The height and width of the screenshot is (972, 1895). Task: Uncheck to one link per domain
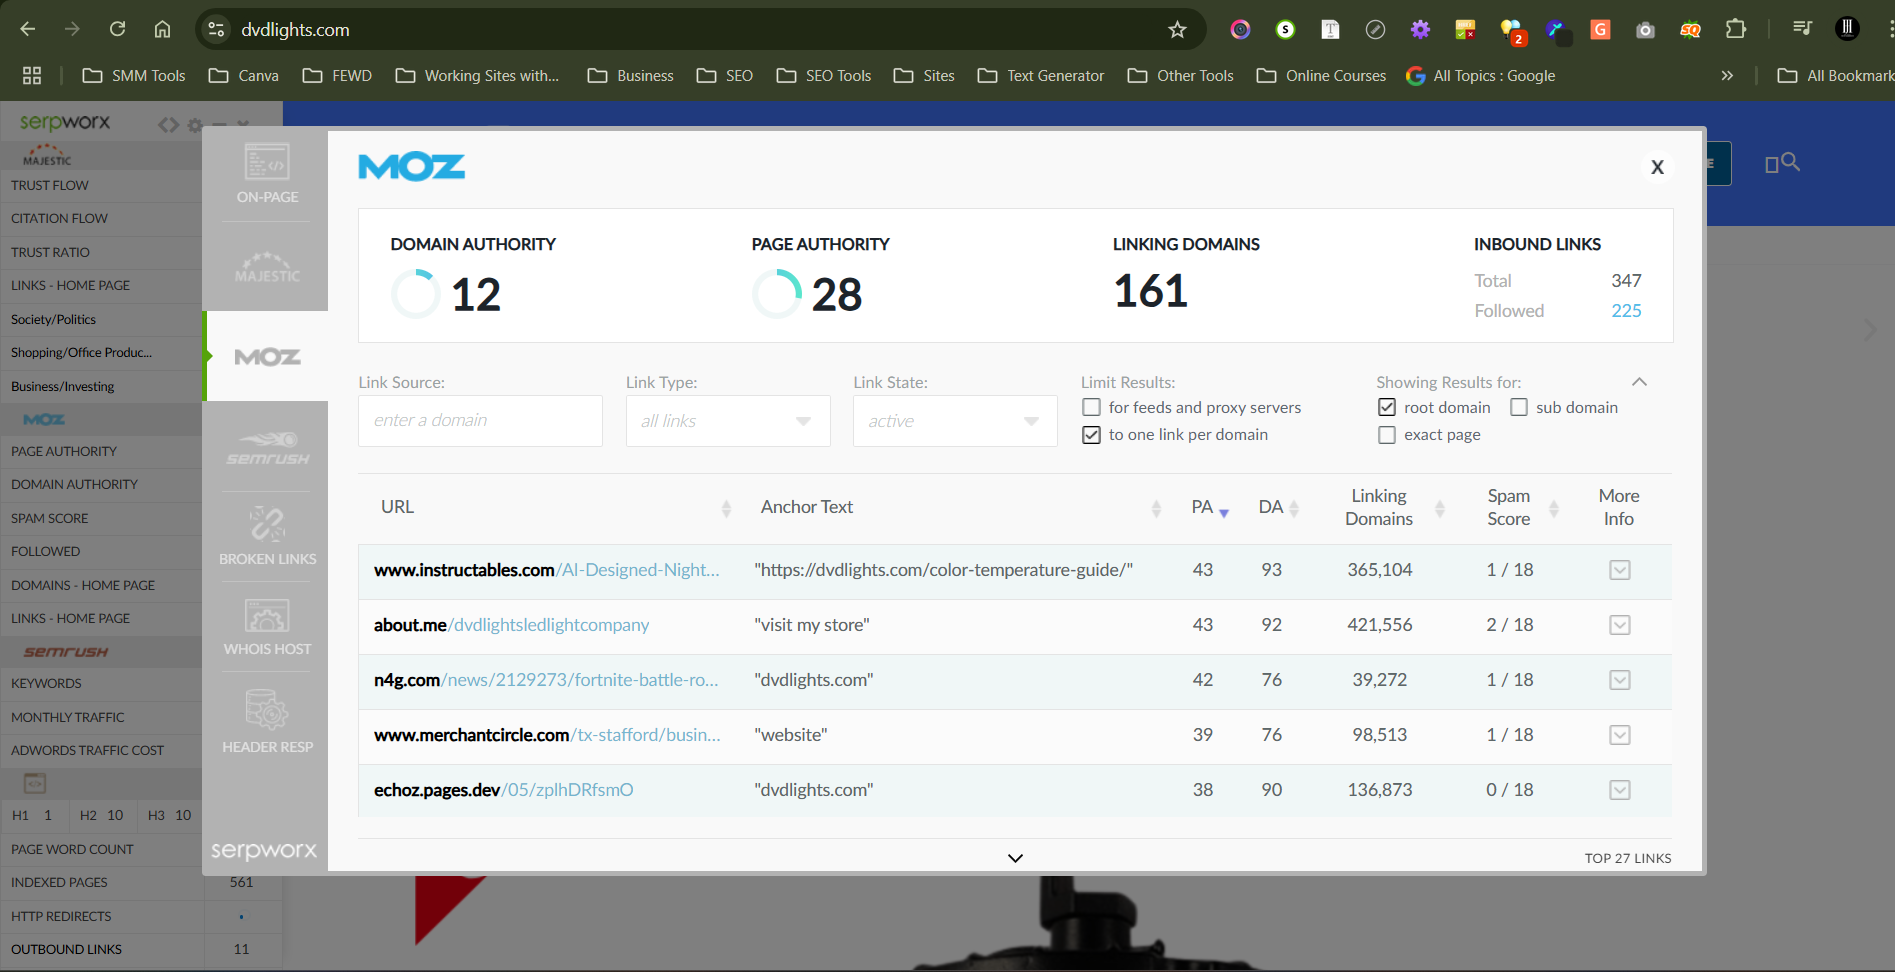coord(1092,435)
